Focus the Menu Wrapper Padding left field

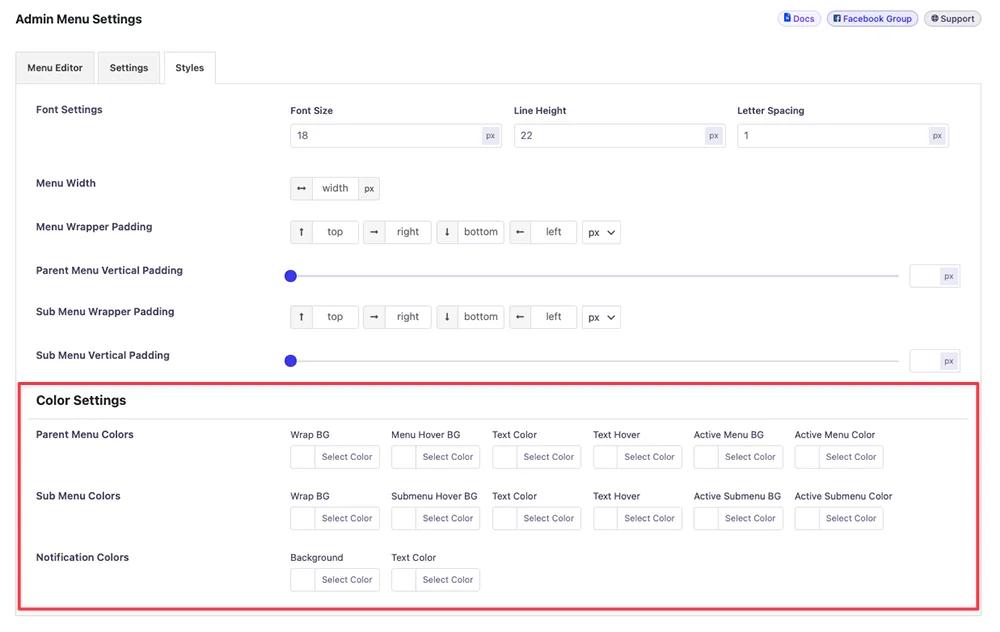(554, 232)
